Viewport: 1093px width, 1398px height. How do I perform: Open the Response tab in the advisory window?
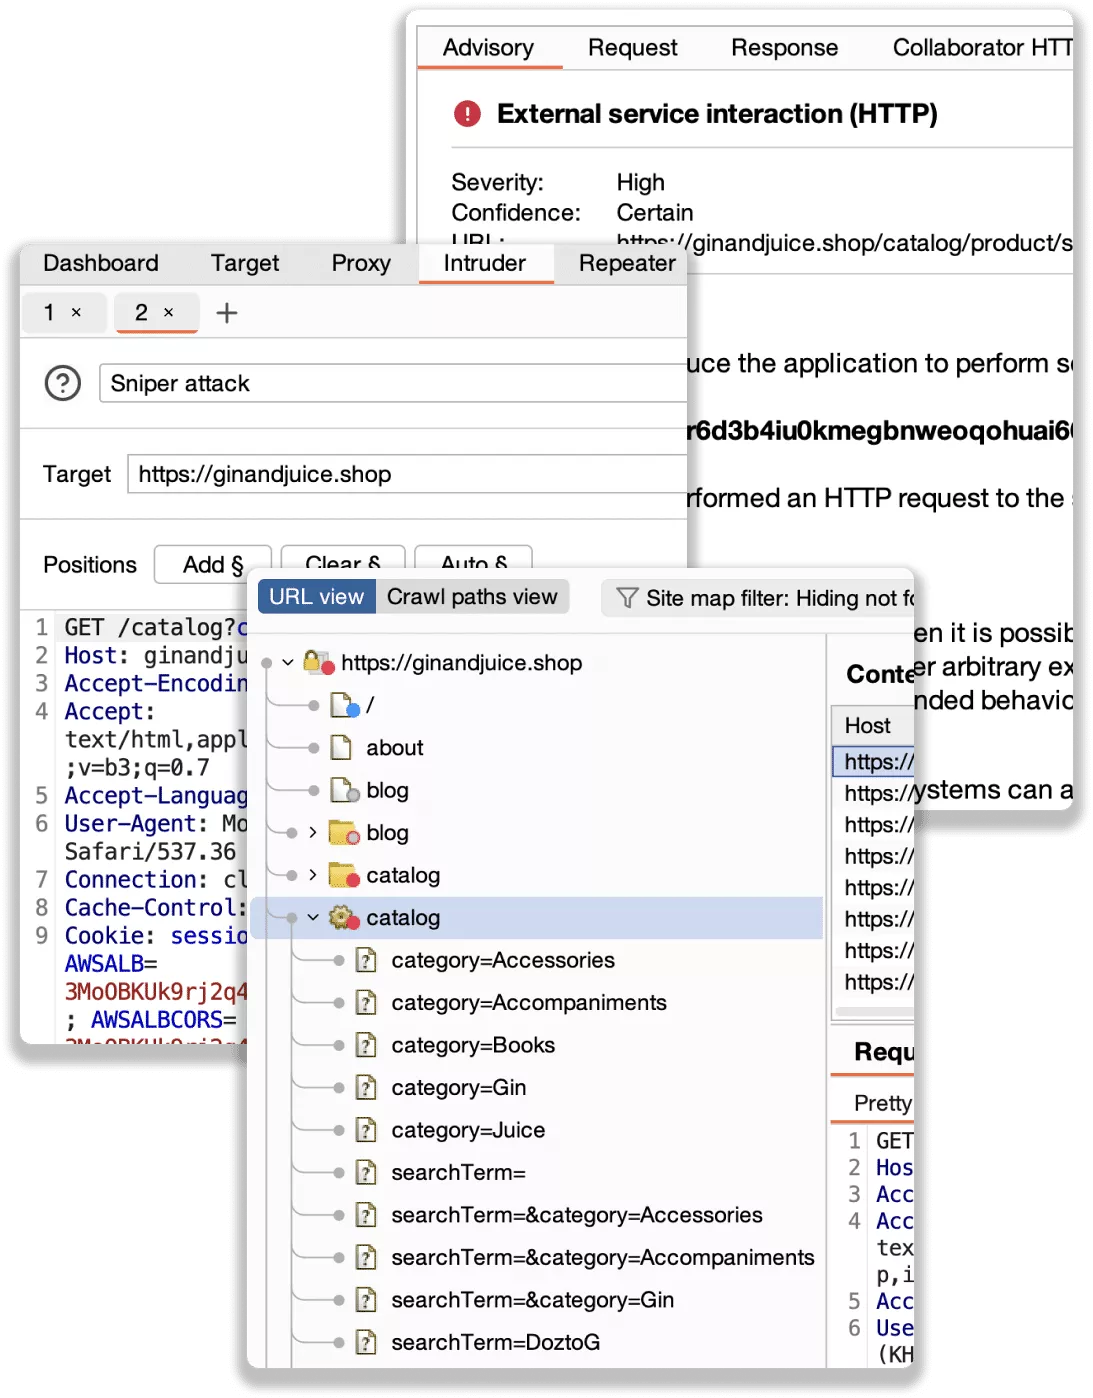tap(784, 47)
